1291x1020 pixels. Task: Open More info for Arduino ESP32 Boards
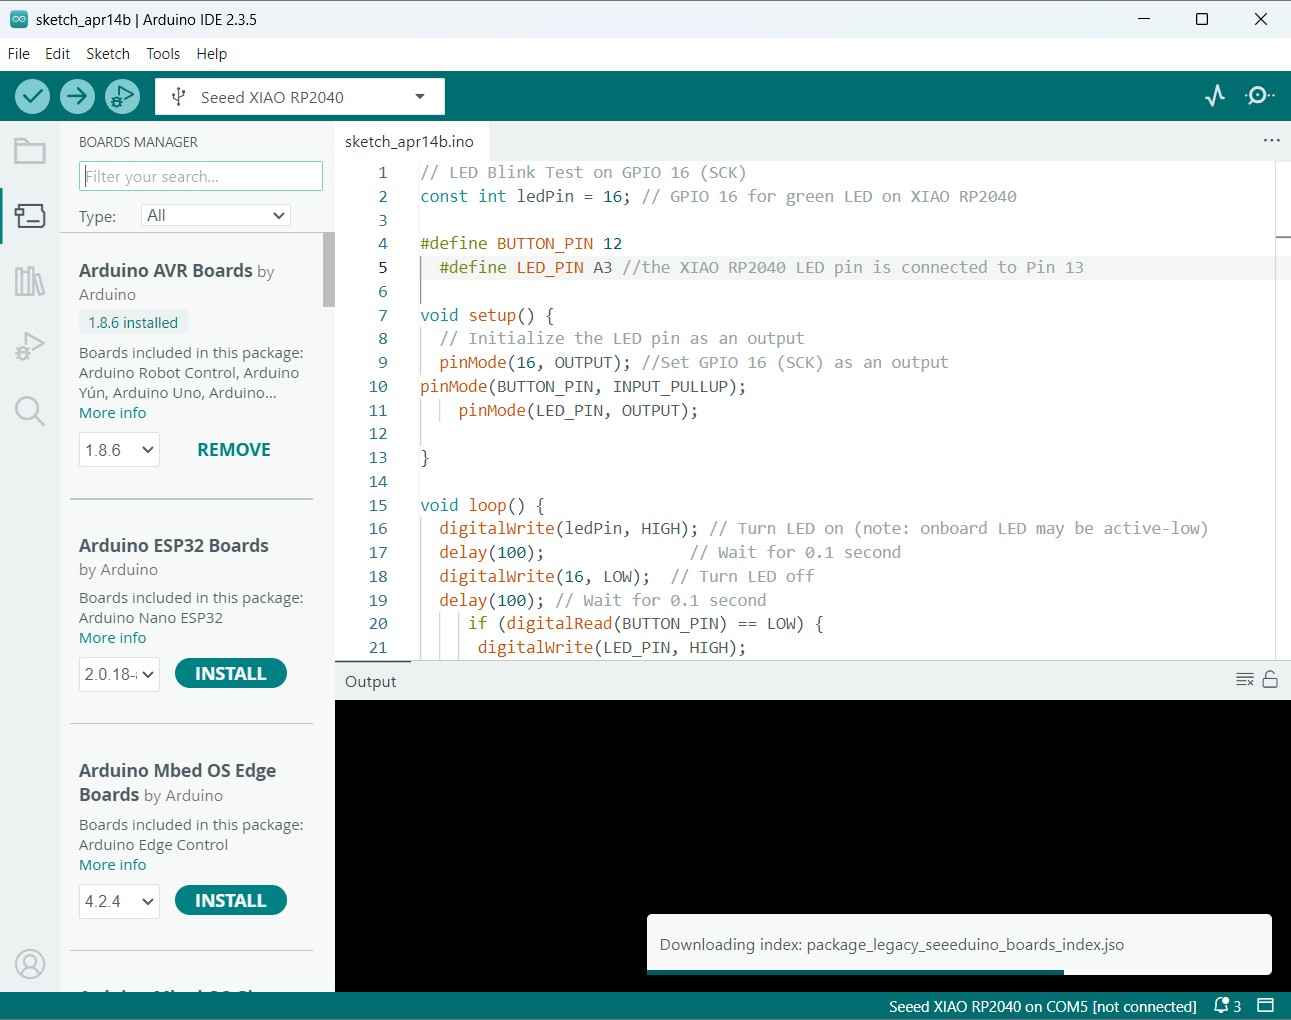pos(113,638)
